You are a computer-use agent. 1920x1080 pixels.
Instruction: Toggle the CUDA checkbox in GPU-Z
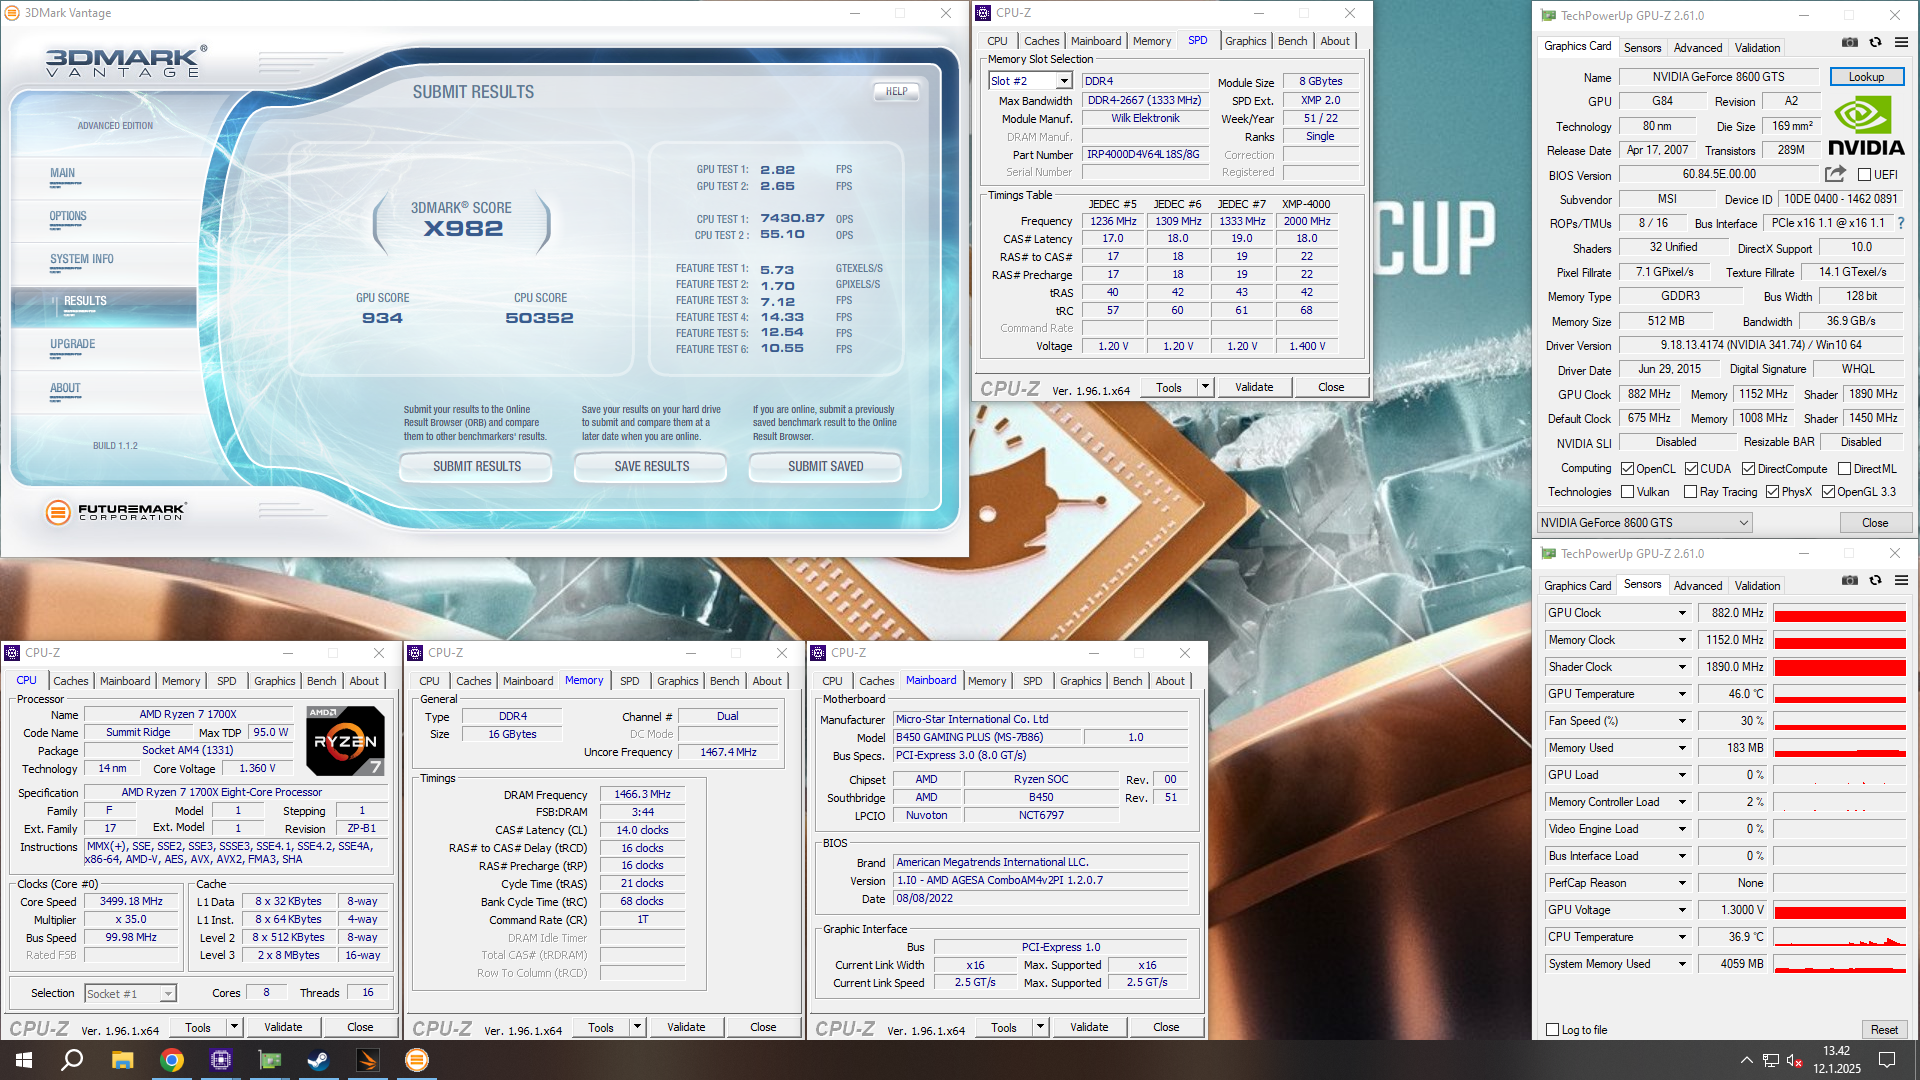(1691, 469)
